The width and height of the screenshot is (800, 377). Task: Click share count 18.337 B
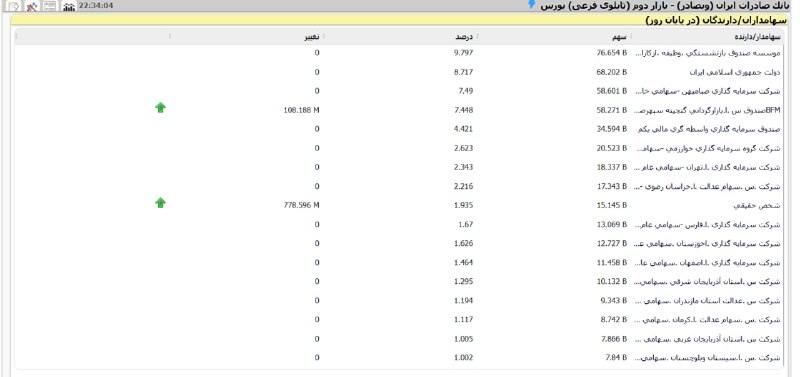[x=612, y=167]
